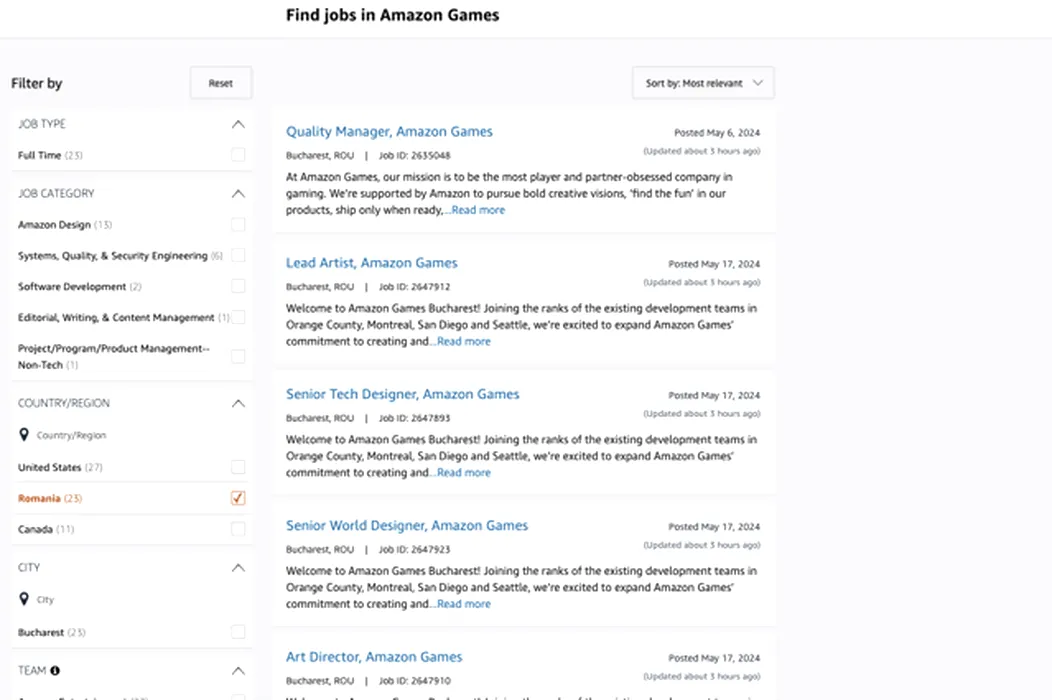Click the Reset filters button

pos(221,83)
